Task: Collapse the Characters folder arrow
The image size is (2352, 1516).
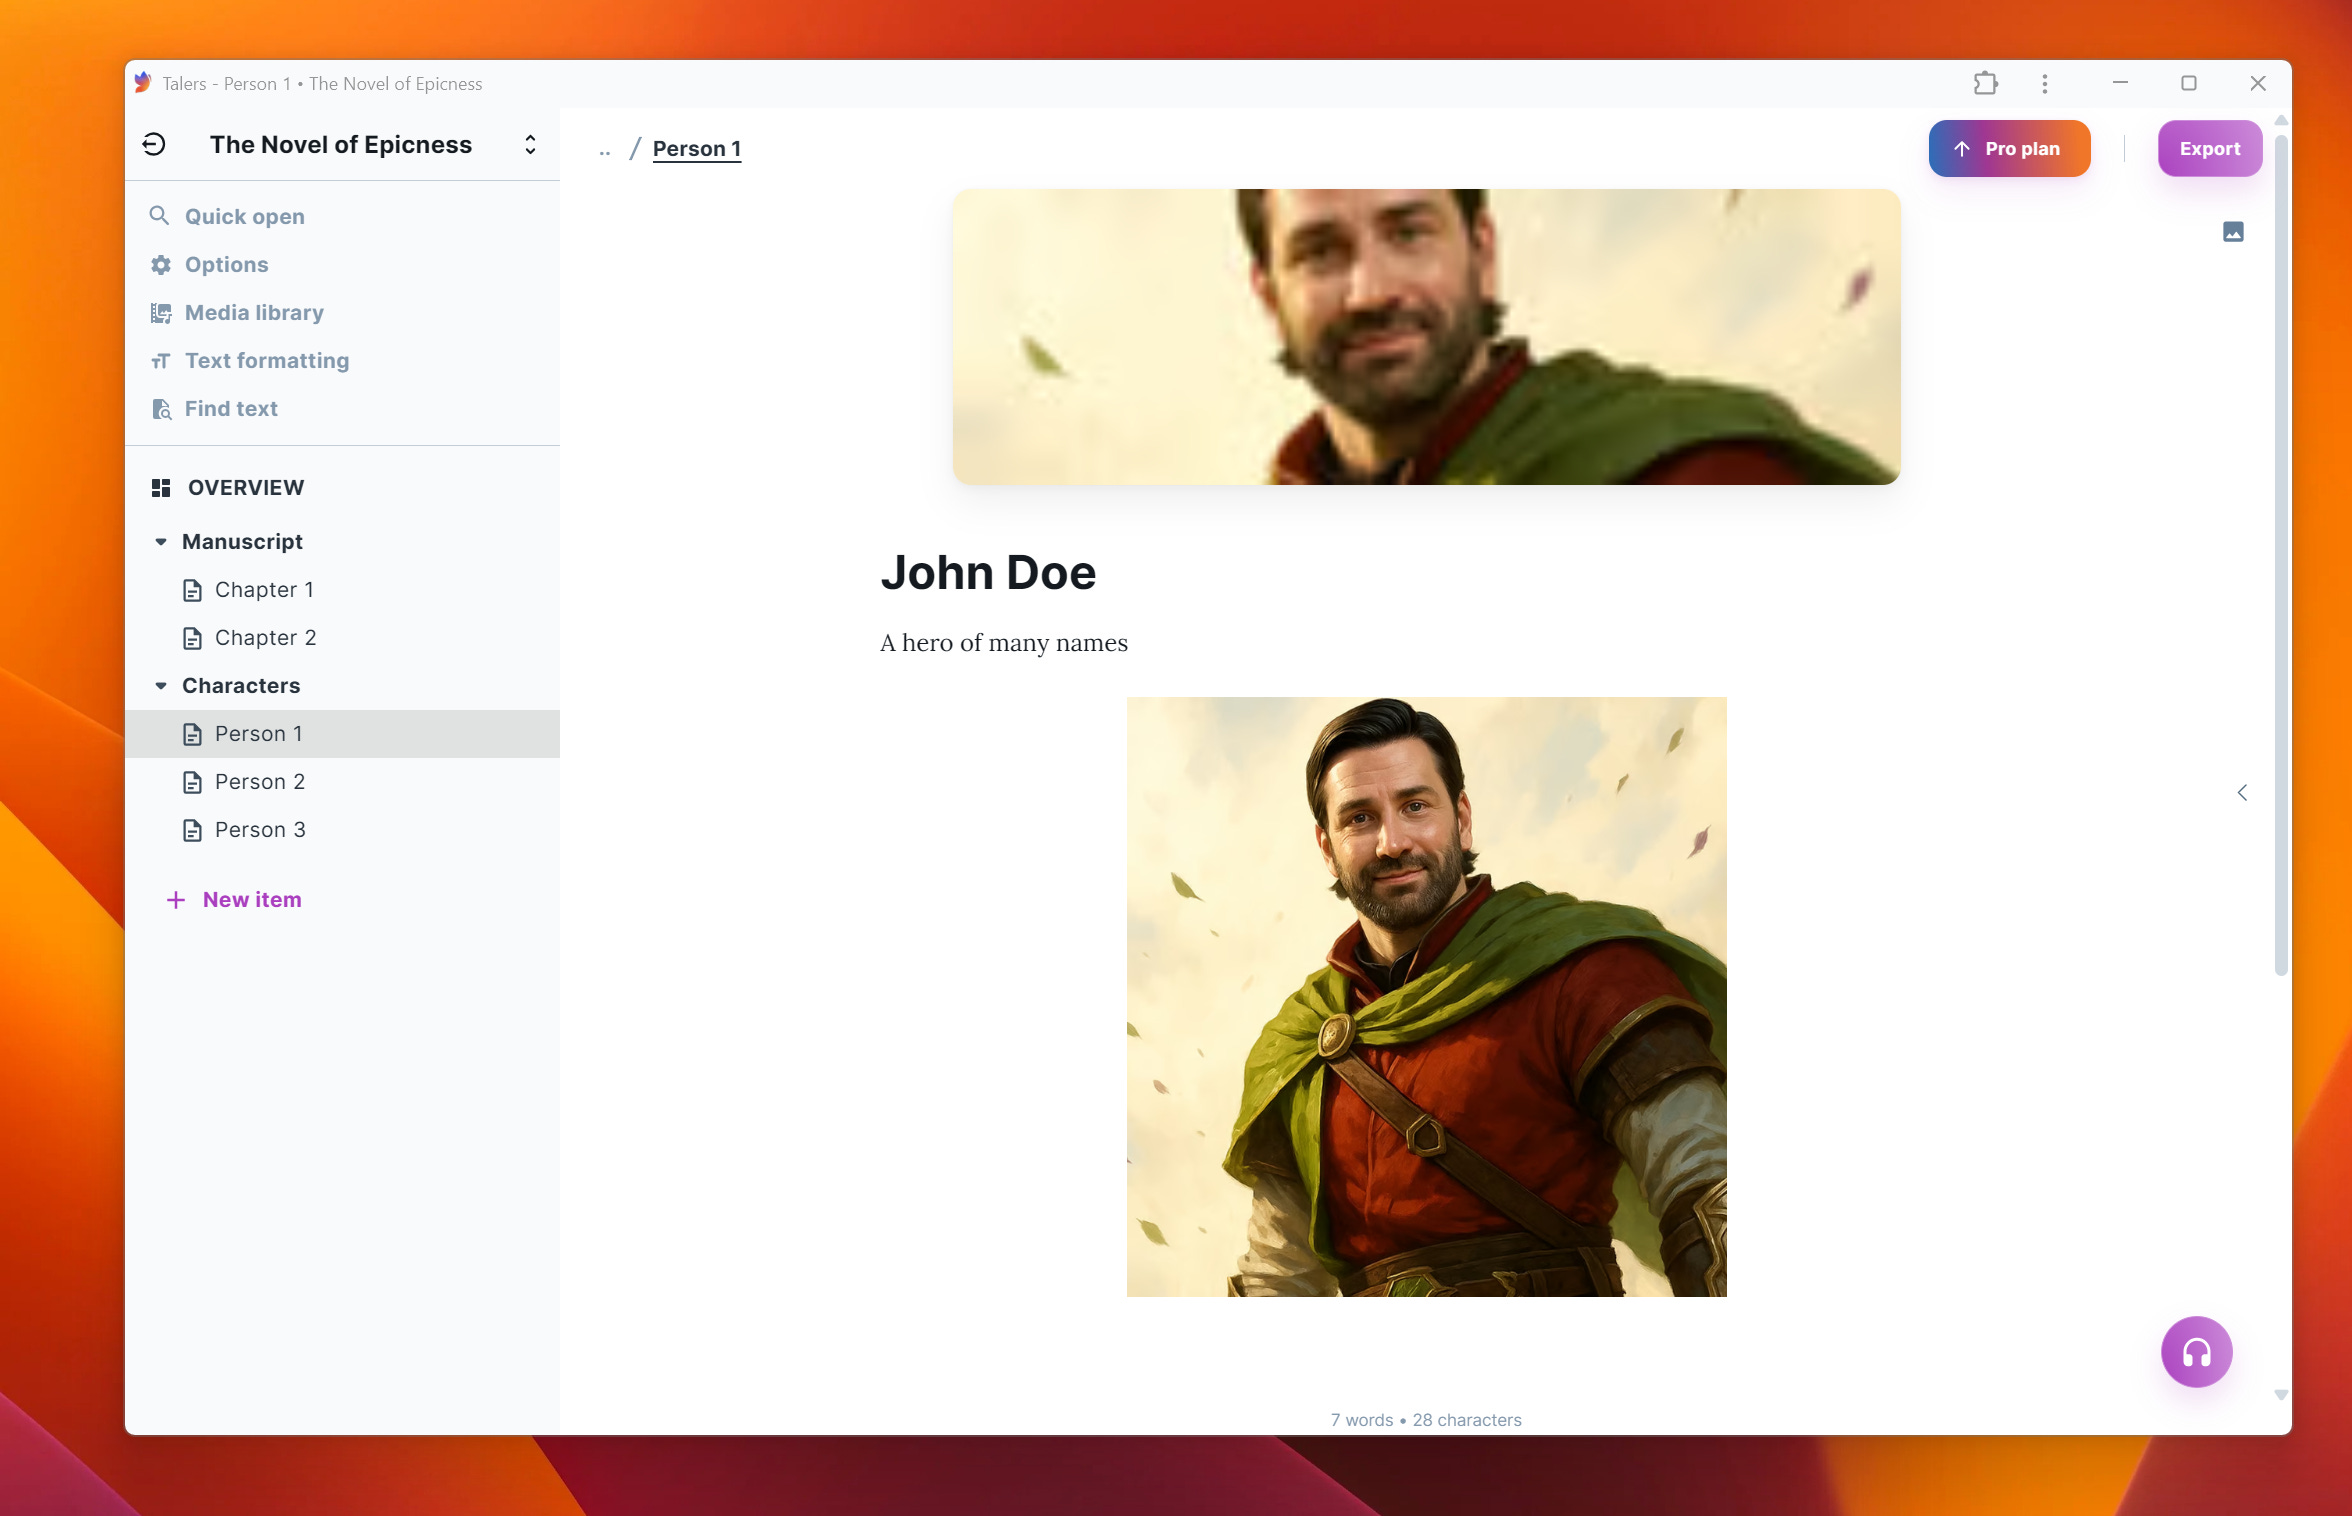Action: [x=161, y=685]
